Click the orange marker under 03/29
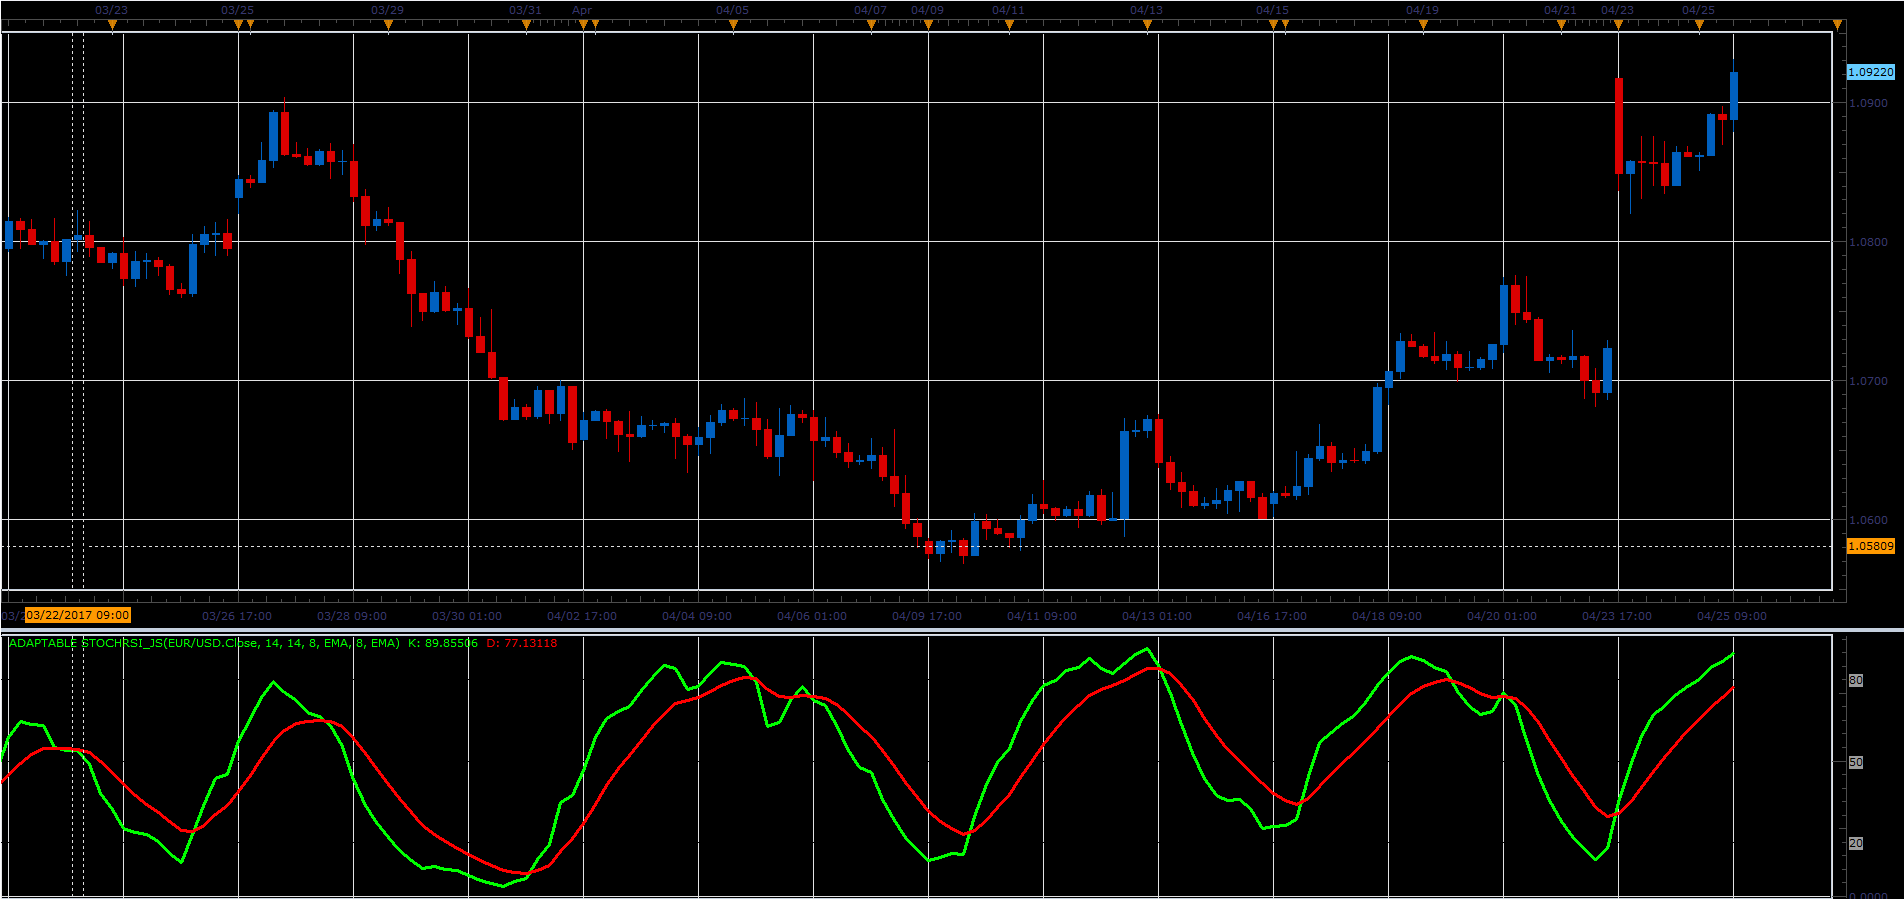The image size is (1904, 899). tap(388, 24)
